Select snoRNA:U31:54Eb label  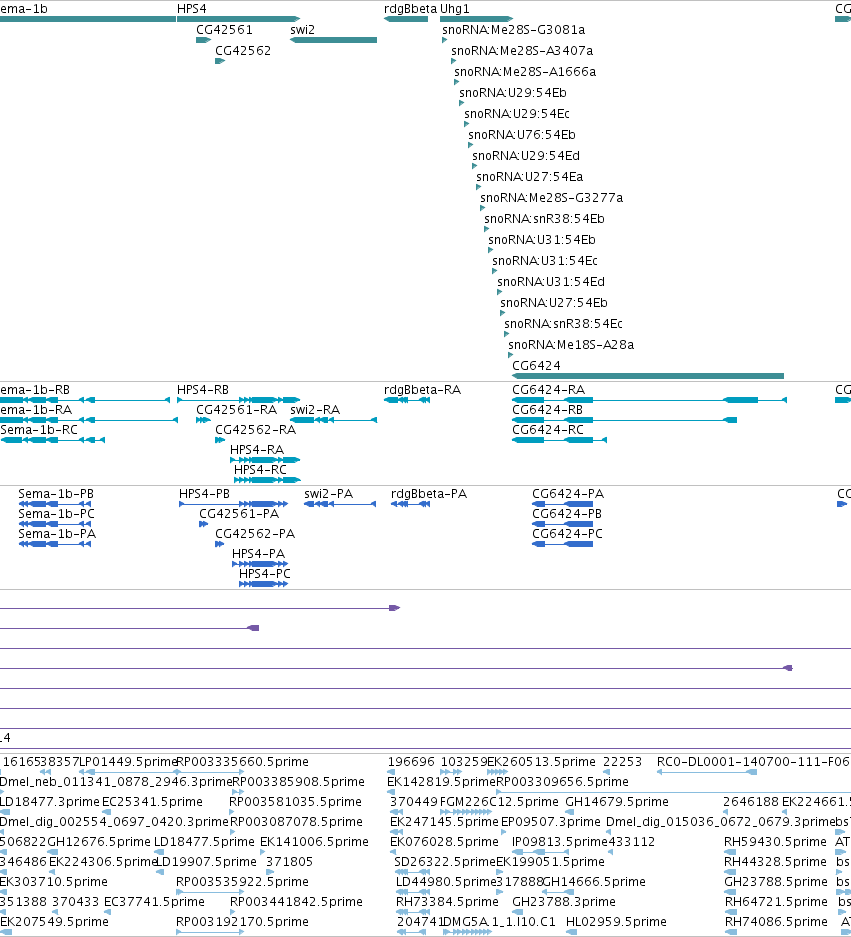click(x=542, y=240)
